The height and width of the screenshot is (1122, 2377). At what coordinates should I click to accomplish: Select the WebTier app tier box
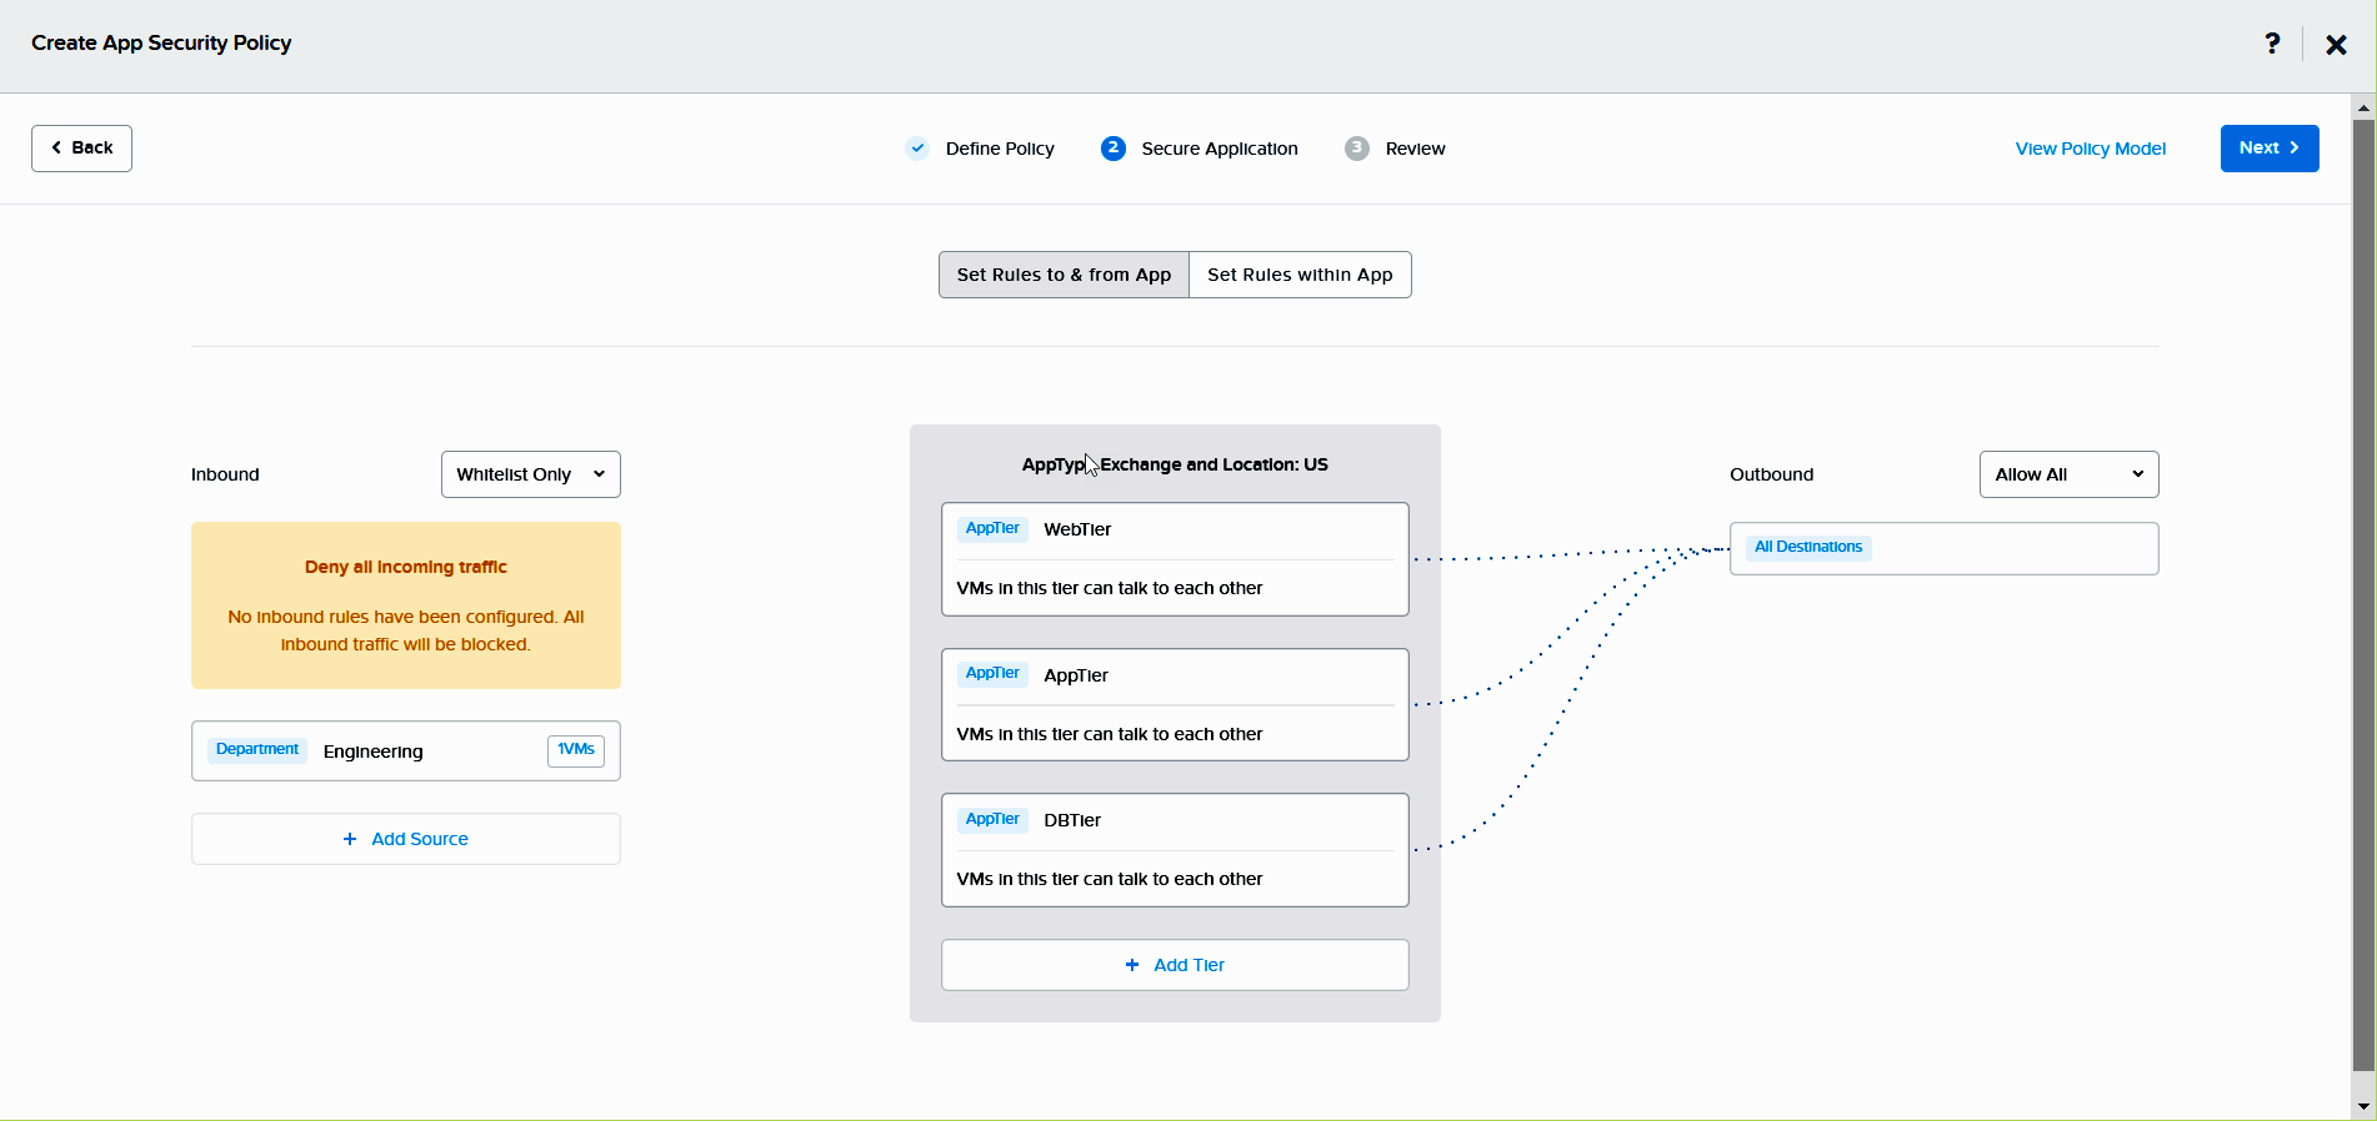coord(1174,558)
